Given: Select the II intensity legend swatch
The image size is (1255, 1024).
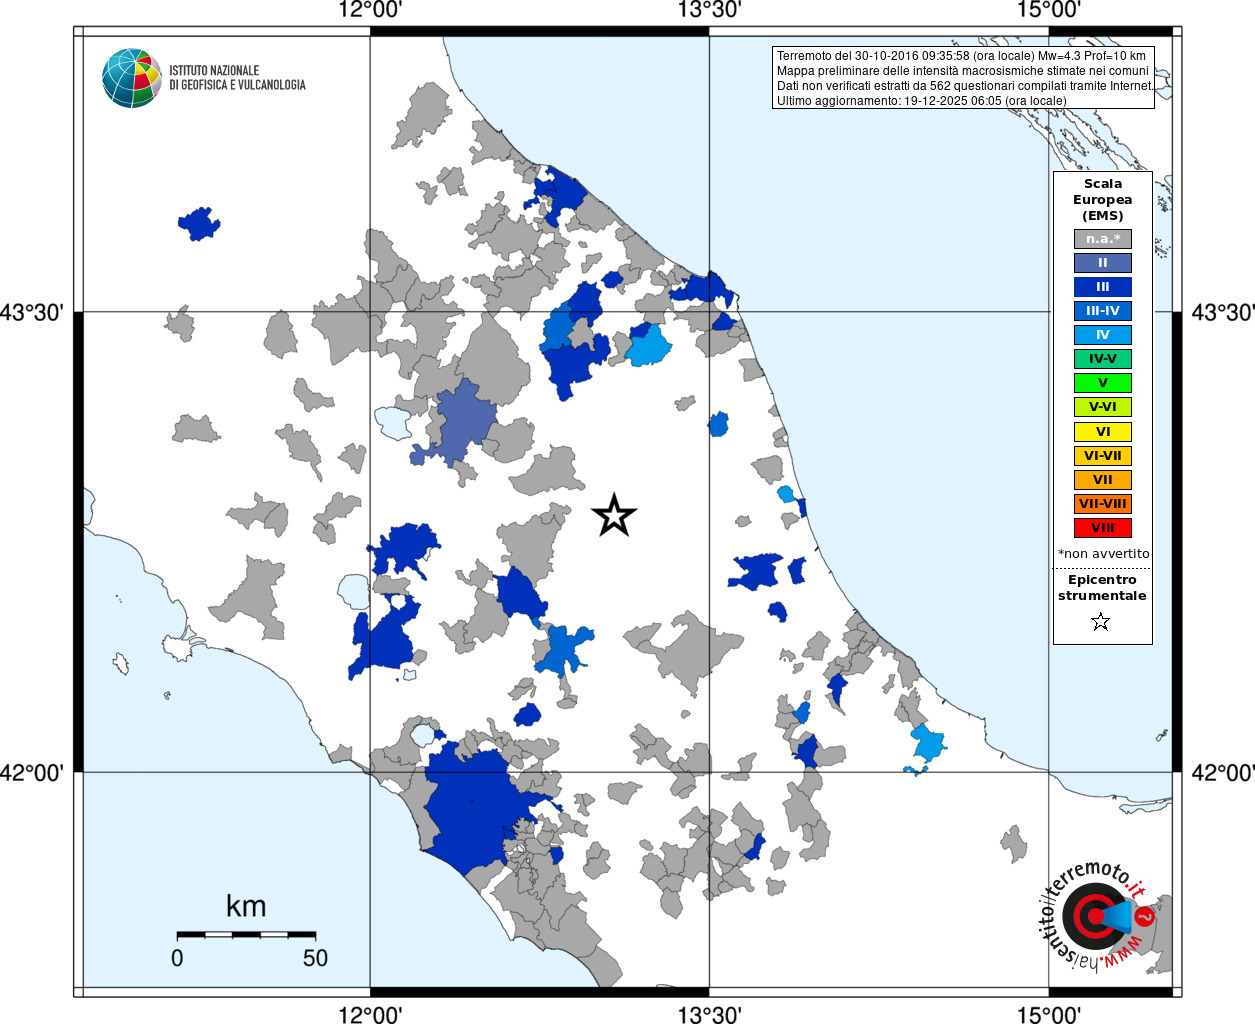Looking at the screenshot, I should (x=1103, y=263).
